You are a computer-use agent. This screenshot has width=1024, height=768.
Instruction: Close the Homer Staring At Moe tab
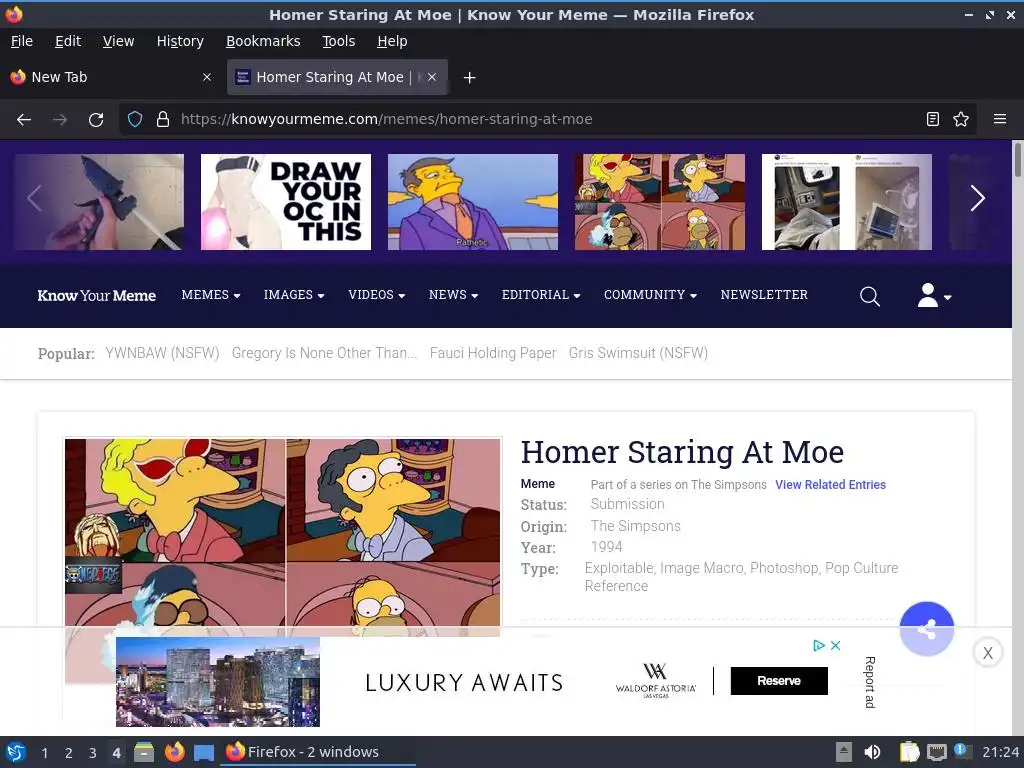tap(432, 77)
